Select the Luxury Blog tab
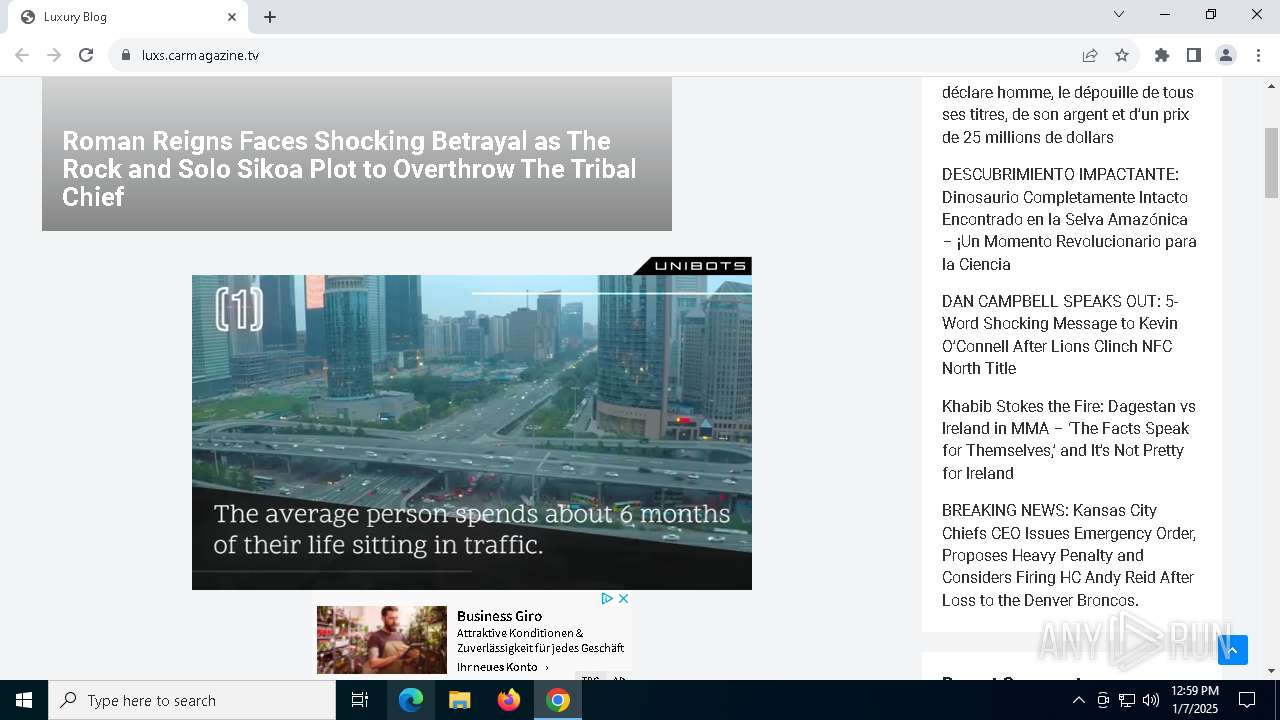Viewport: 1280px width, 720px height. coord(128,17)
